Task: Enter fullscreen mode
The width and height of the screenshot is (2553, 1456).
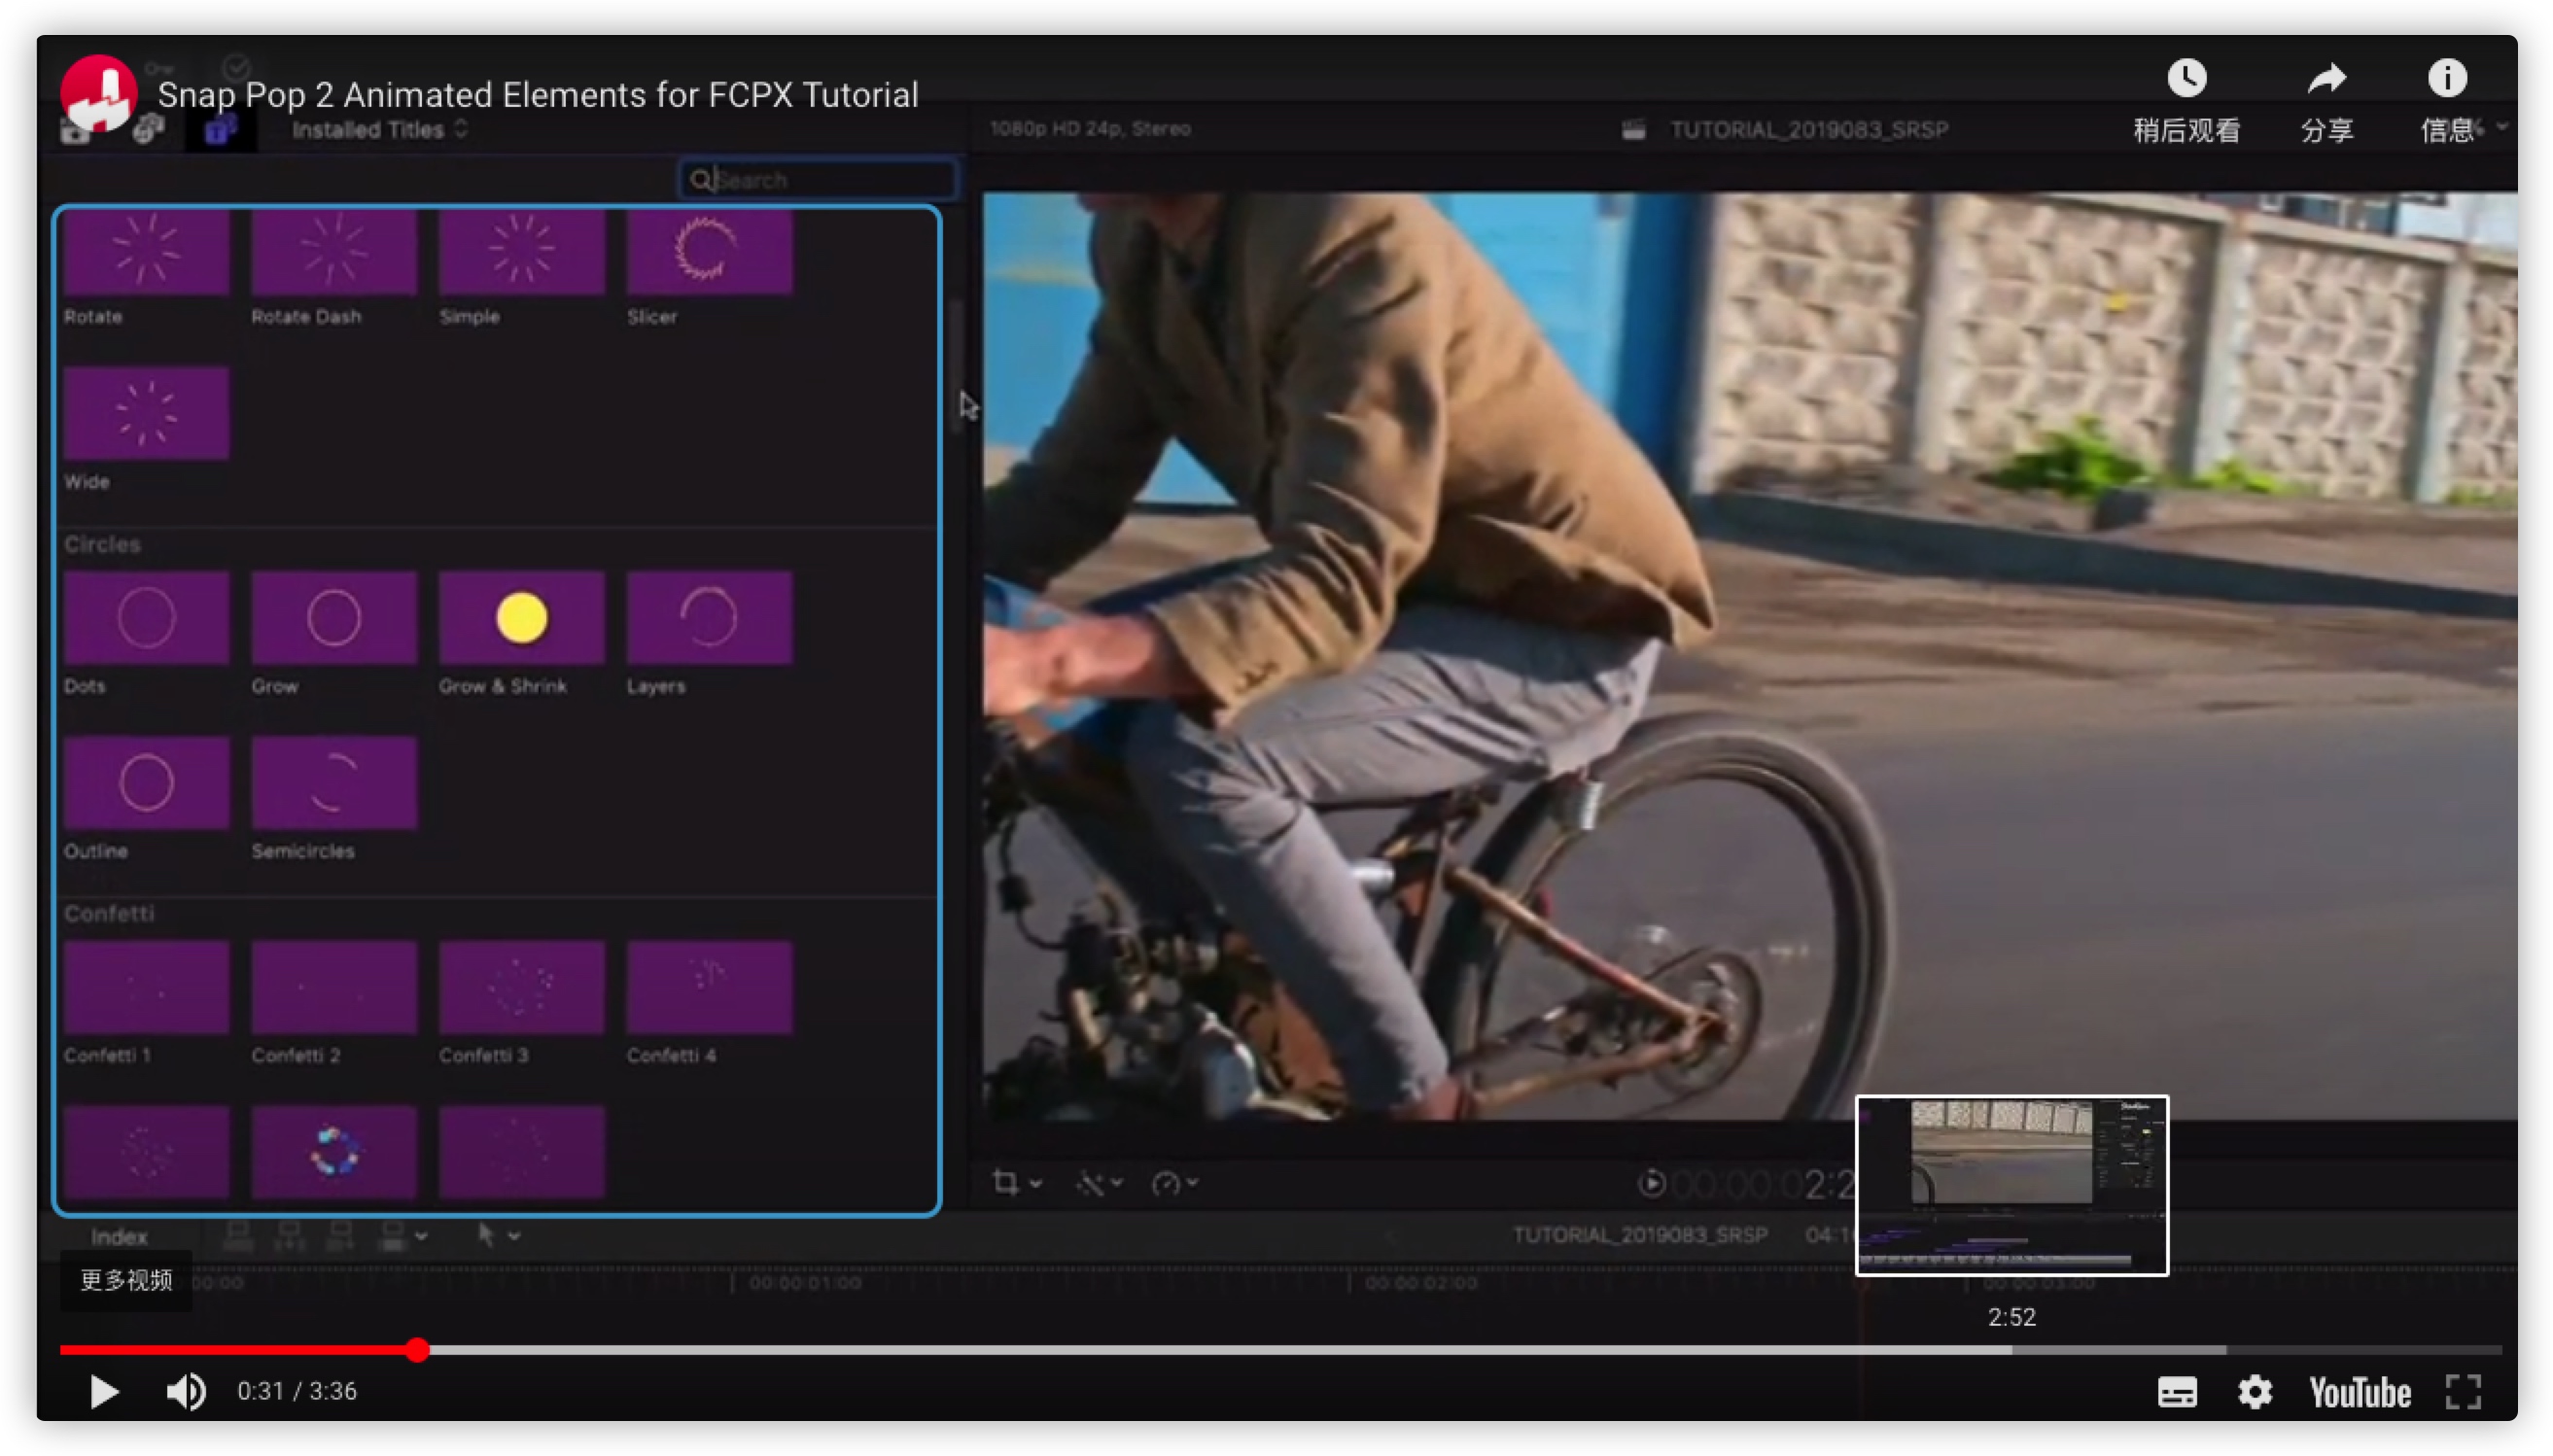Action: 2462,1392
